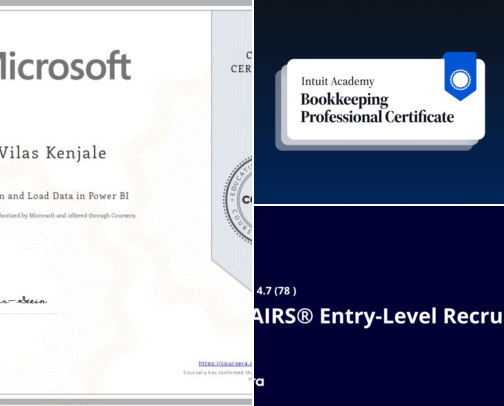
Task: Click the blue ribbon badge icon
Action: 460,77
